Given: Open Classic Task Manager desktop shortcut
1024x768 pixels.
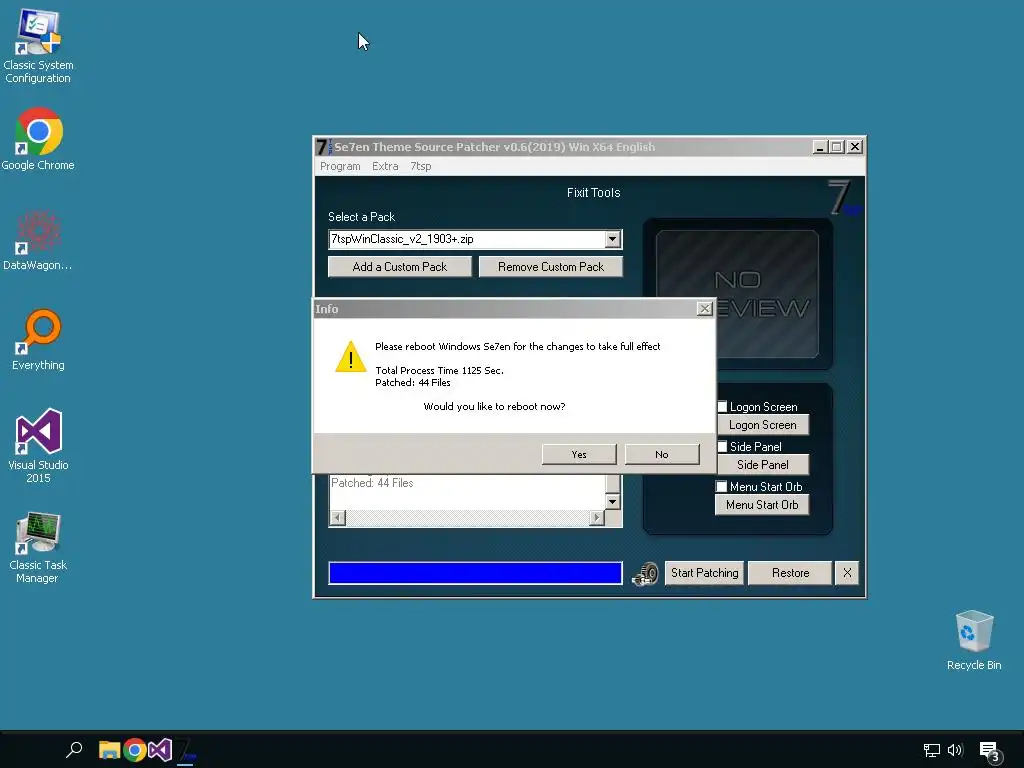Looking at the screenshot, I should pyautogui.click(x=38, y=547).
